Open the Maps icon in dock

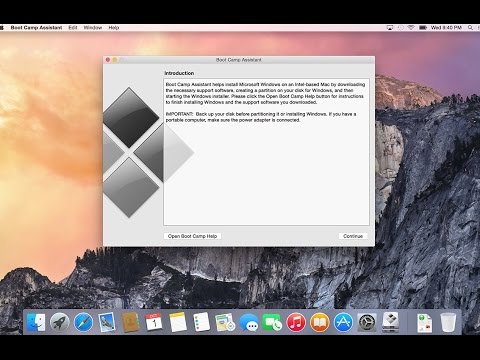pos(225,322)
